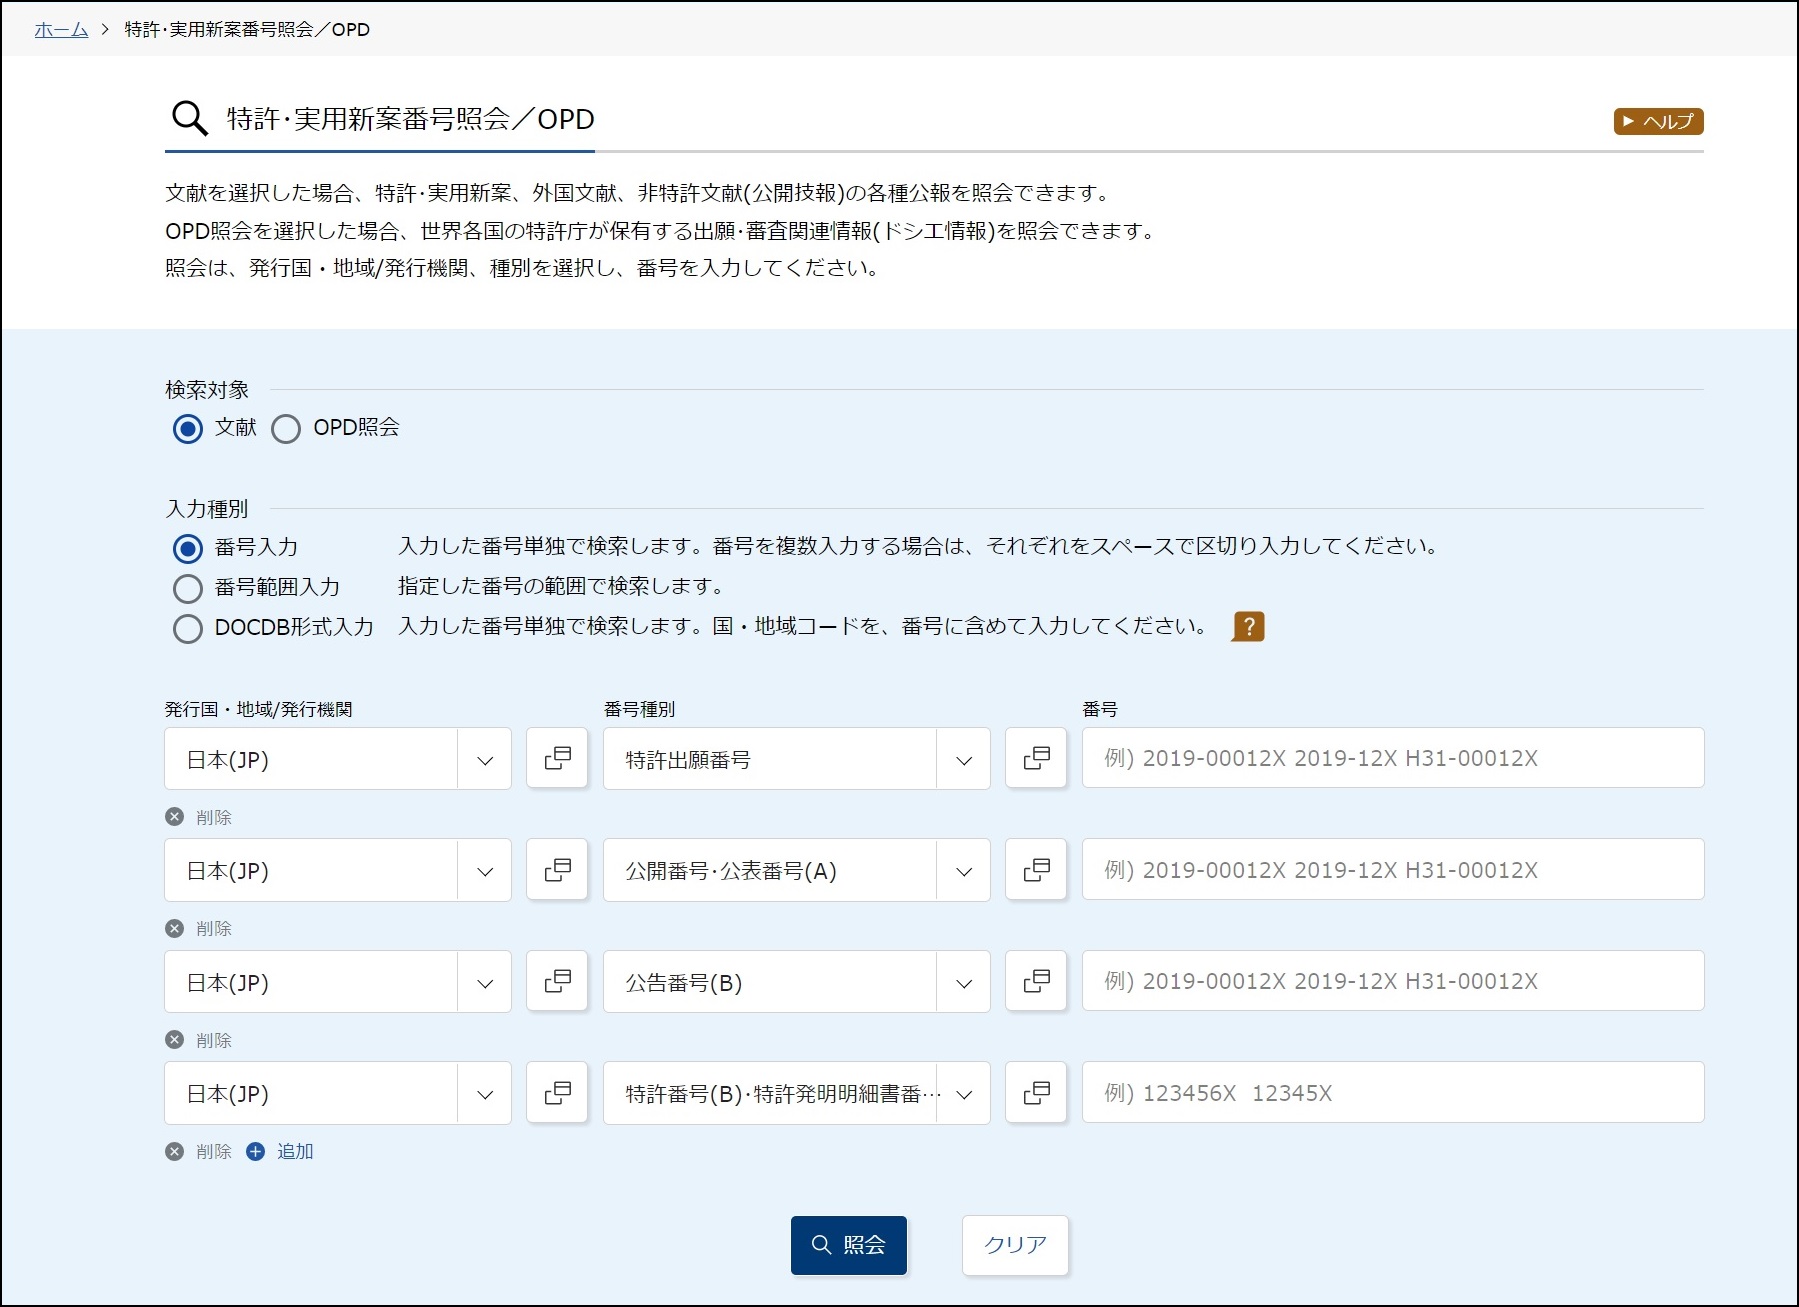
Task: Click the copy icon beside 公告番号(B)
Action: click(1036, 981)
